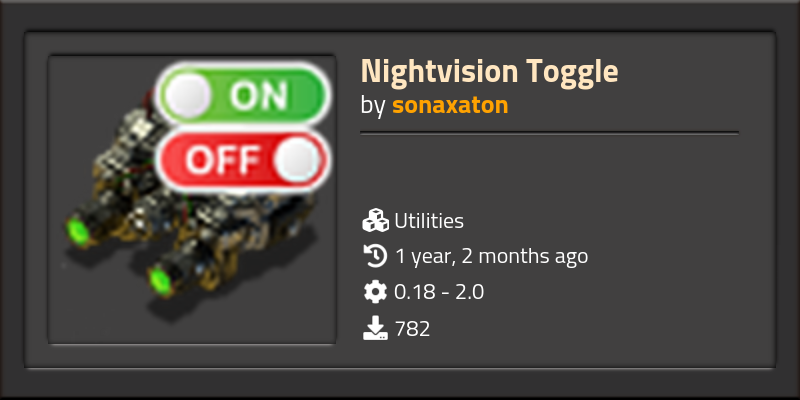The width and height of the screenshot is (800, 400).
Task: Click the divider line under author name
Action: pyautogui.click(x=549, y=133)
